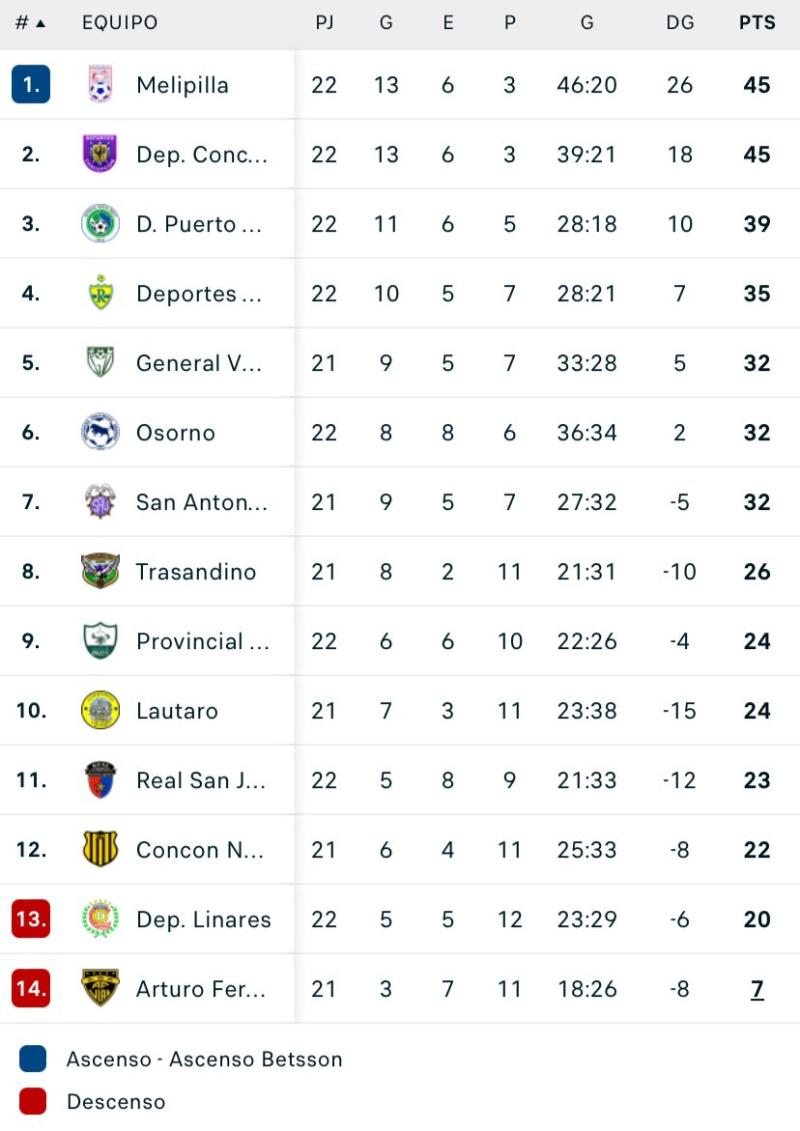
Task: Click the Arturo Fernández club badge
Action: point(100,988)
